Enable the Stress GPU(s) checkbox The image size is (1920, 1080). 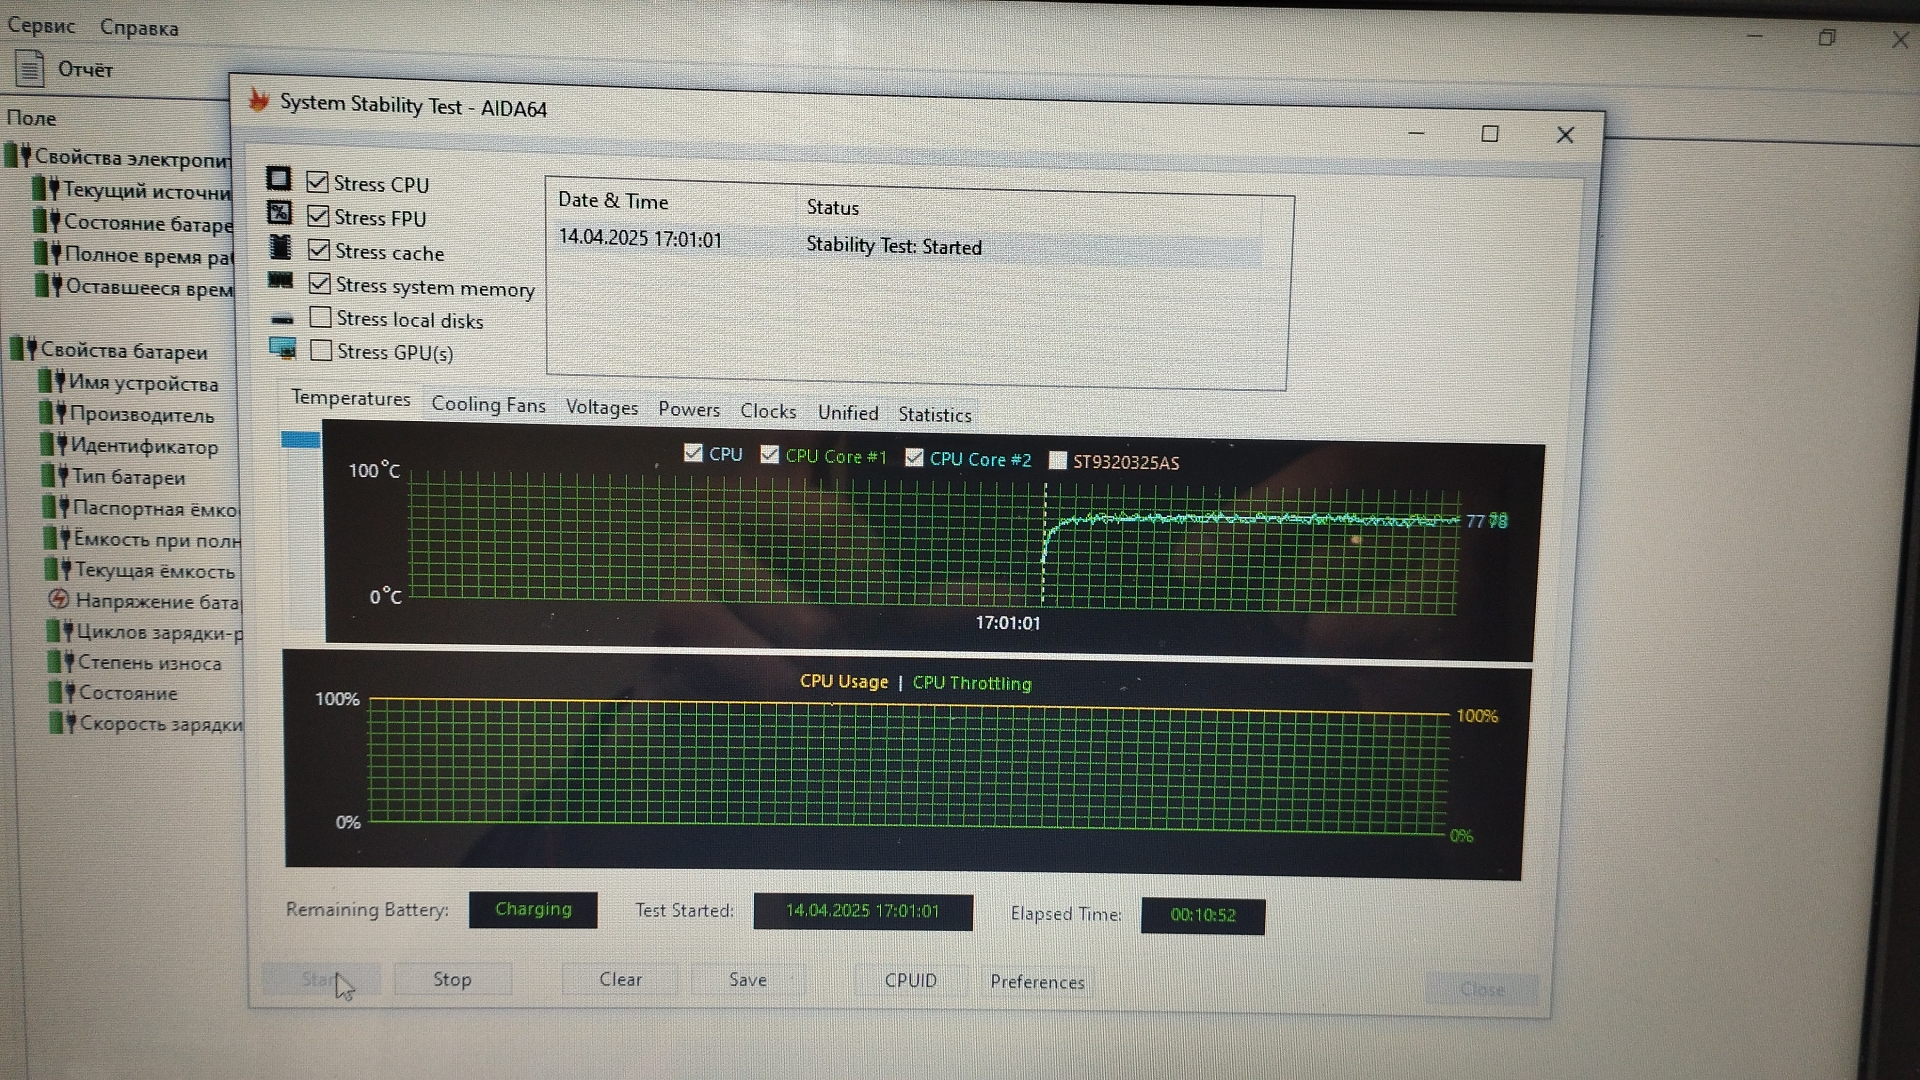point(321,351)
